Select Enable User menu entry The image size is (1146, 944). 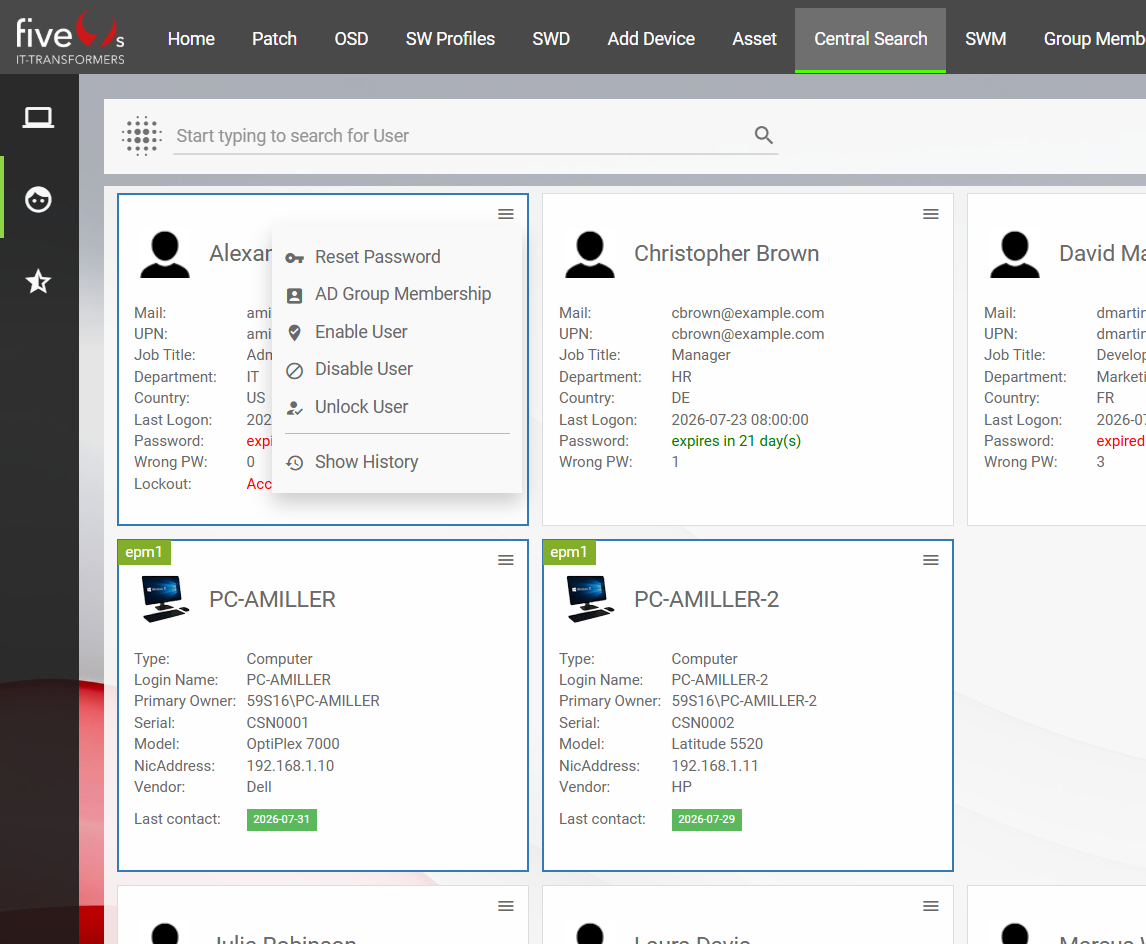[x=397, y=332]
